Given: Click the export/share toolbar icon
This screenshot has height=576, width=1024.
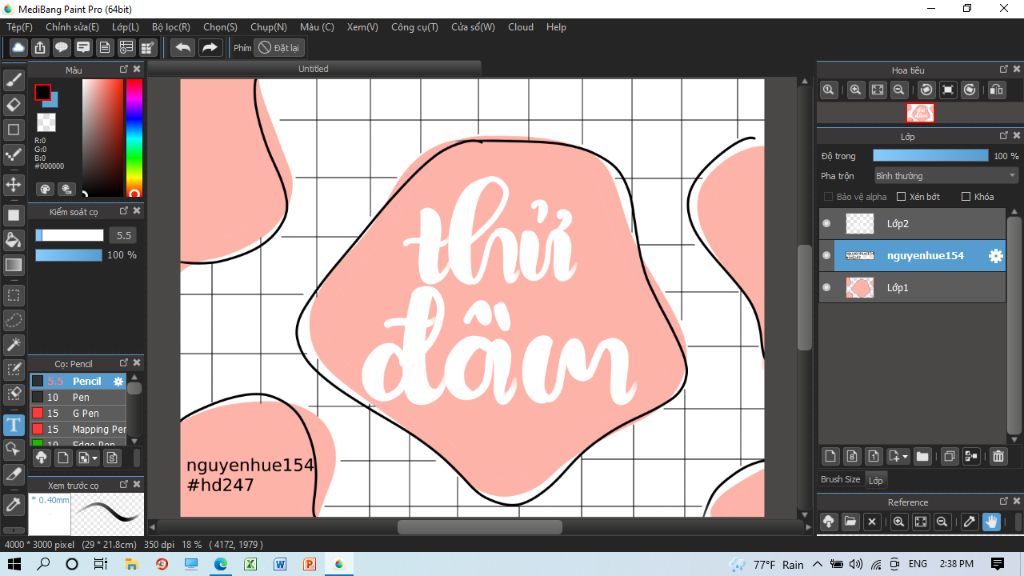Looking at the screenshot, I should pyautogui.click(x=40, y=48).
